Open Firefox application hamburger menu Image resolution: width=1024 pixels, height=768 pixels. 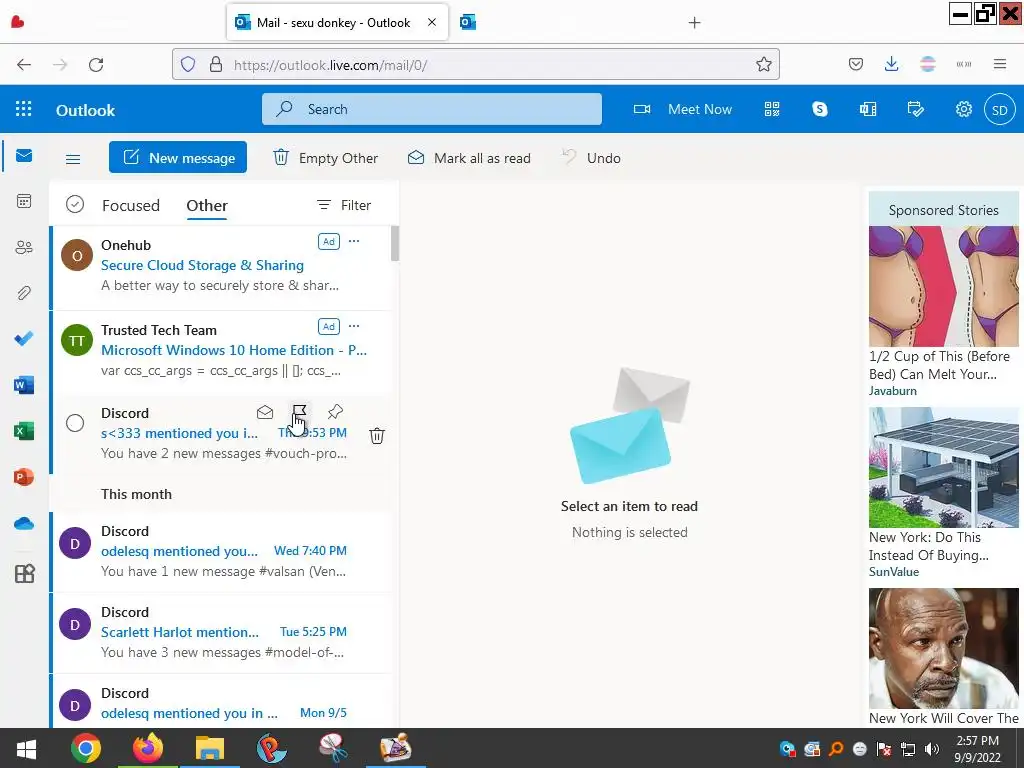[999, 64]
